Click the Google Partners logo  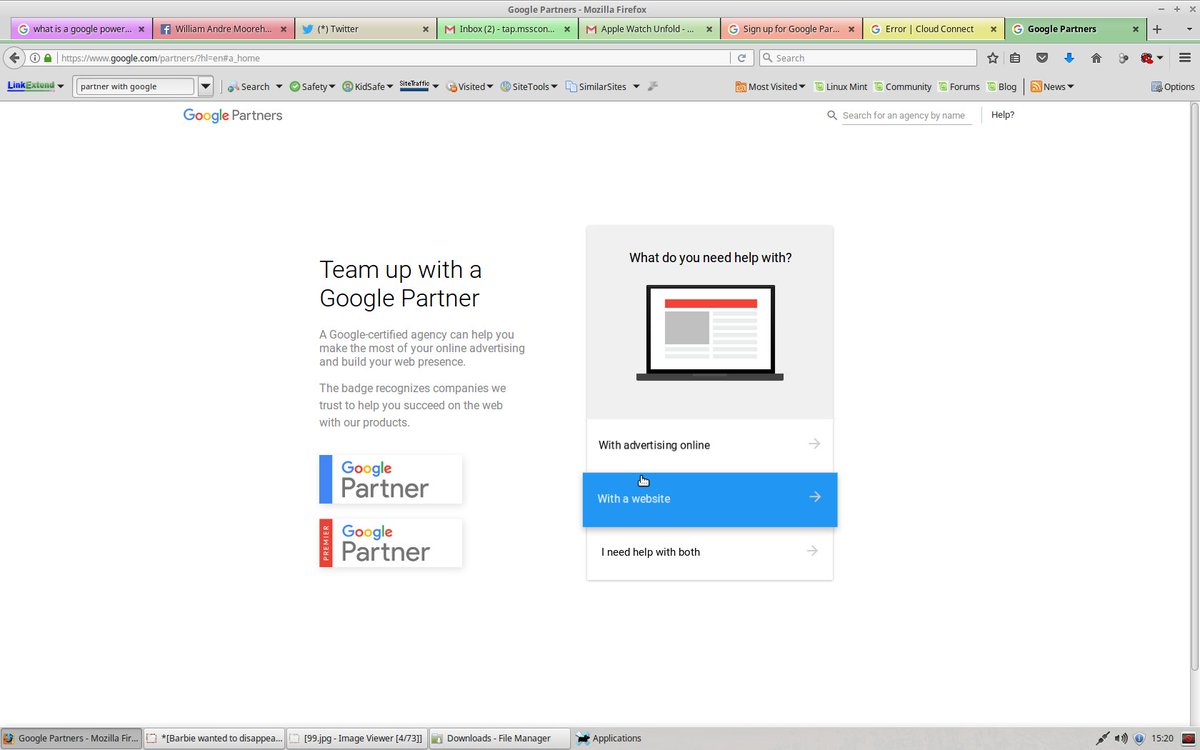[233, 115]
